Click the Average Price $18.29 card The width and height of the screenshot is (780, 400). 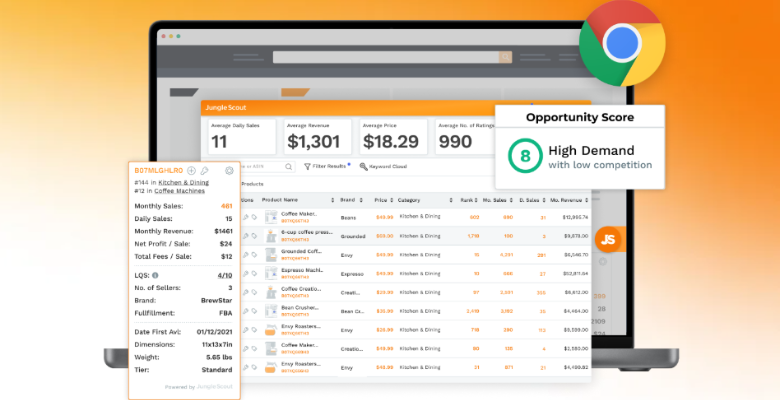(x=393, y=136)
